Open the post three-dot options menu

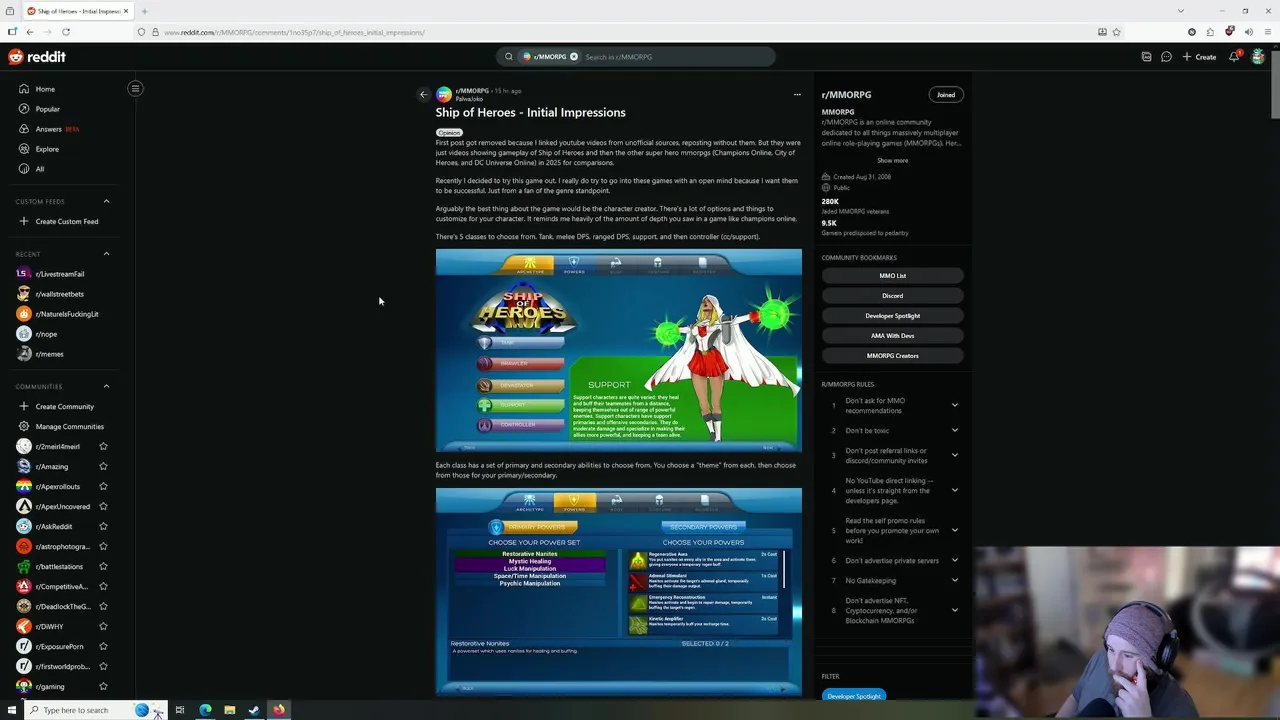[x=797, y=95]
